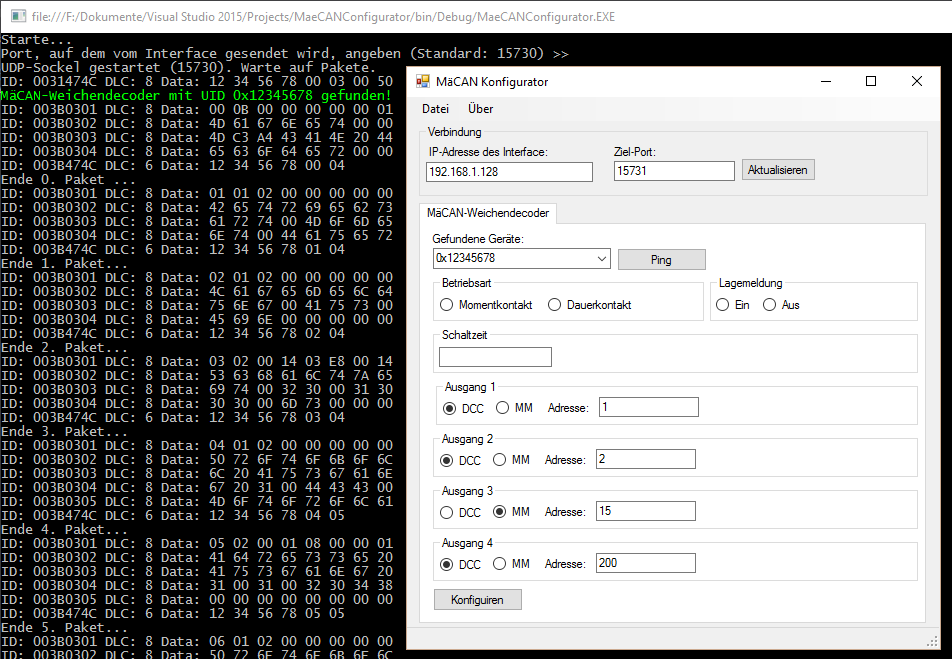Click the IP-Adresse des Interface field
952x659 pixels.
(509, 172)
